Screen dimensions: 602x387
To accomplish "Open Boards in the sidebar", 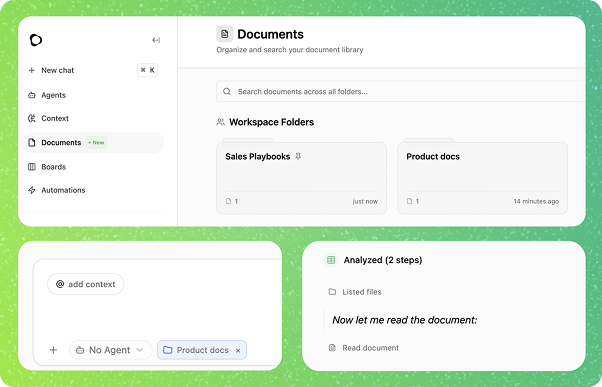I will click(x=53, y=167).
